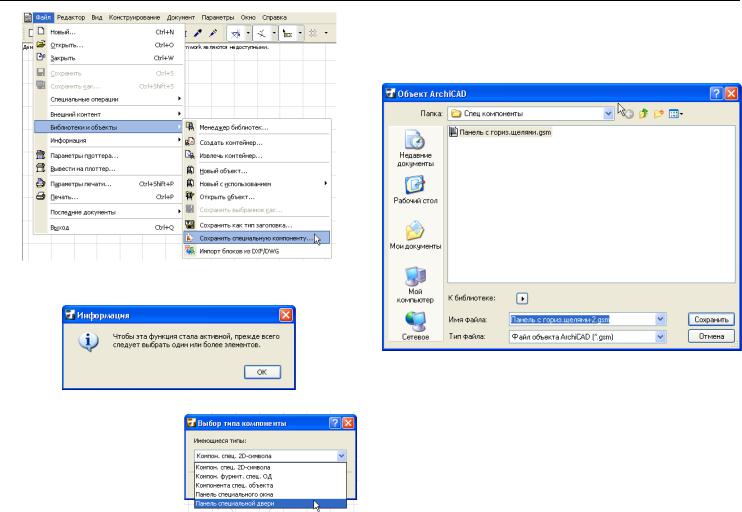Image resolution: width=742 pixels, height=512 pixels.
Task: Click help button in Выбор типа компоненты dialog
Action: pyautogui.click(x=335, y=423)
